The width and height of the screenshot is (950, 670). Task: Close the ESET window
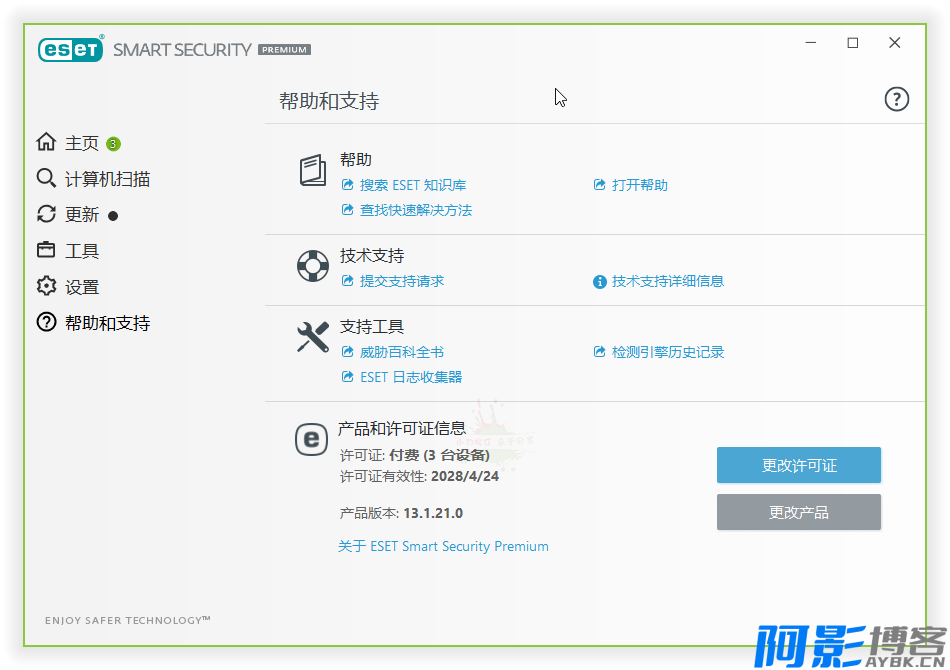click(x=894, y=42)
